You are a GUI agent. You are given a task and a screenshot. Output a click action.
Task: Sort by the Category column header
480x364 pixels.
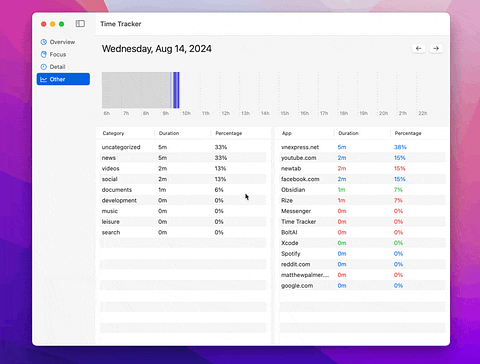[113, 133]
